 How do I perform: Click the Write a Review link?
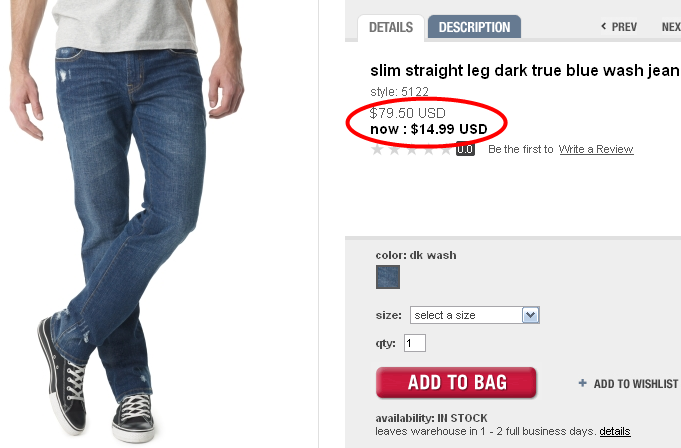coord(596,149)
